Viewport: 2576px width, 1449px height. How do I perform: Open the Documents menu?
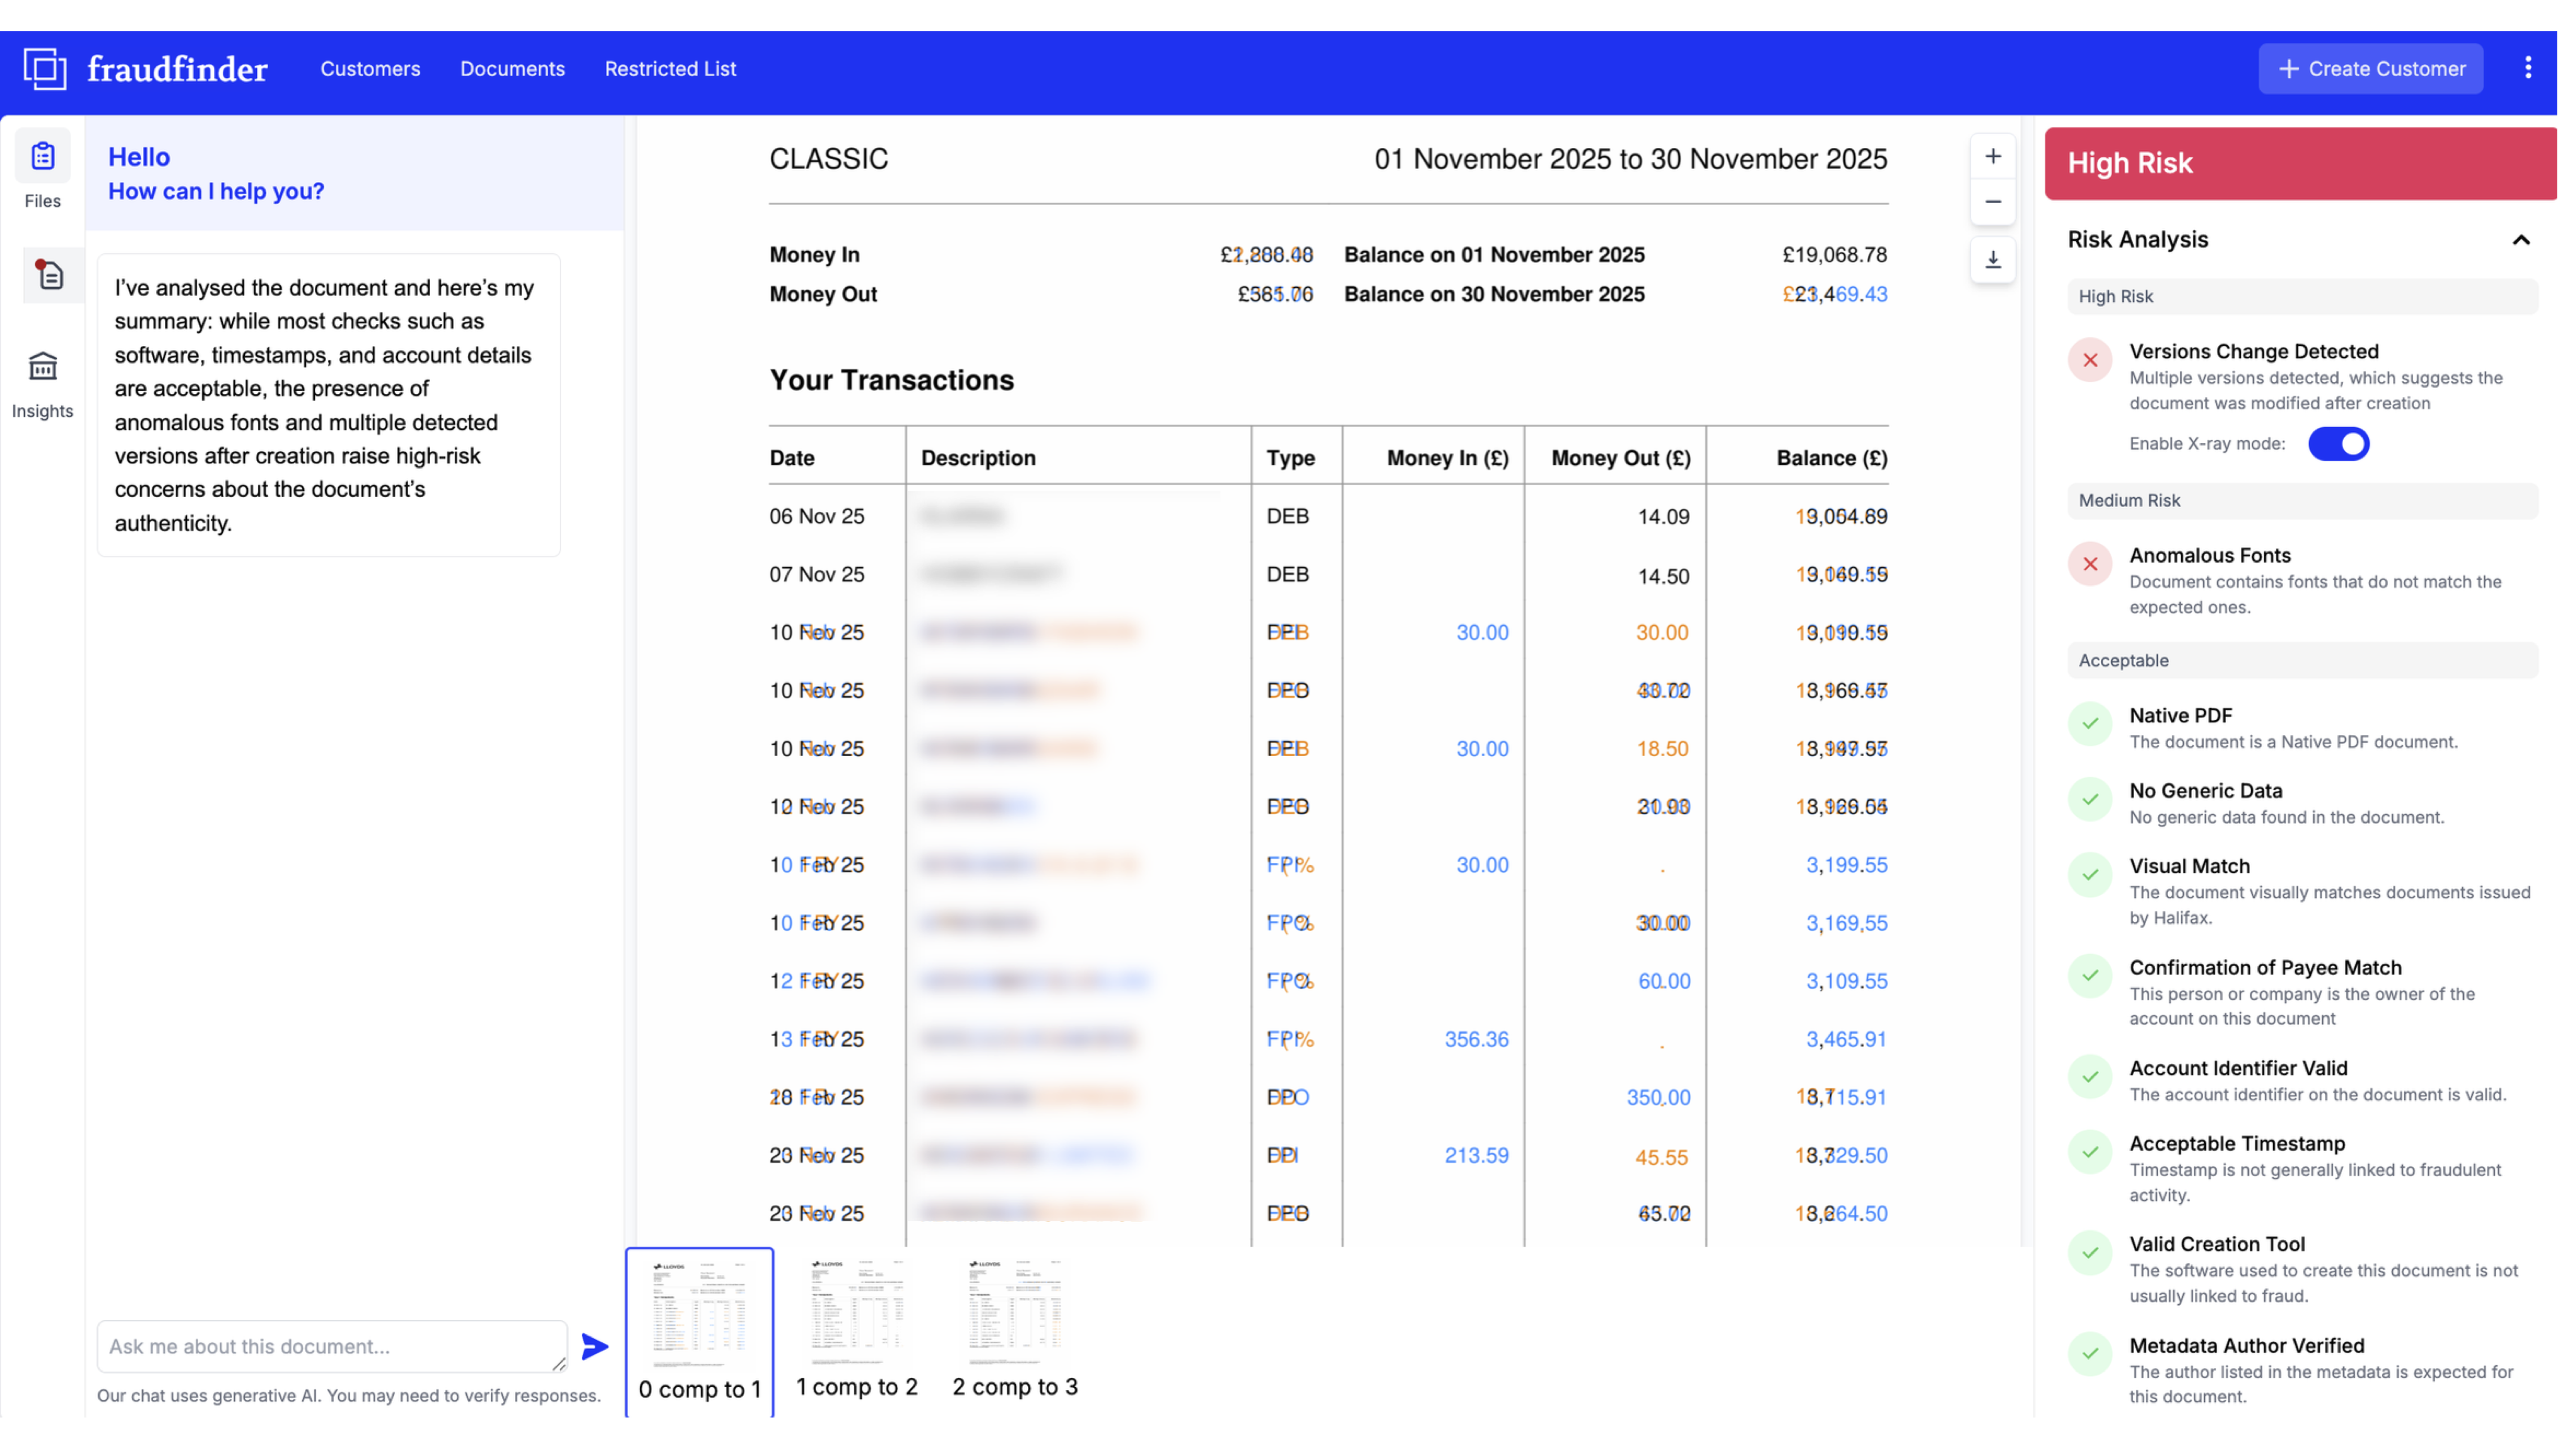pyautogui.click(x=512, y=69)
